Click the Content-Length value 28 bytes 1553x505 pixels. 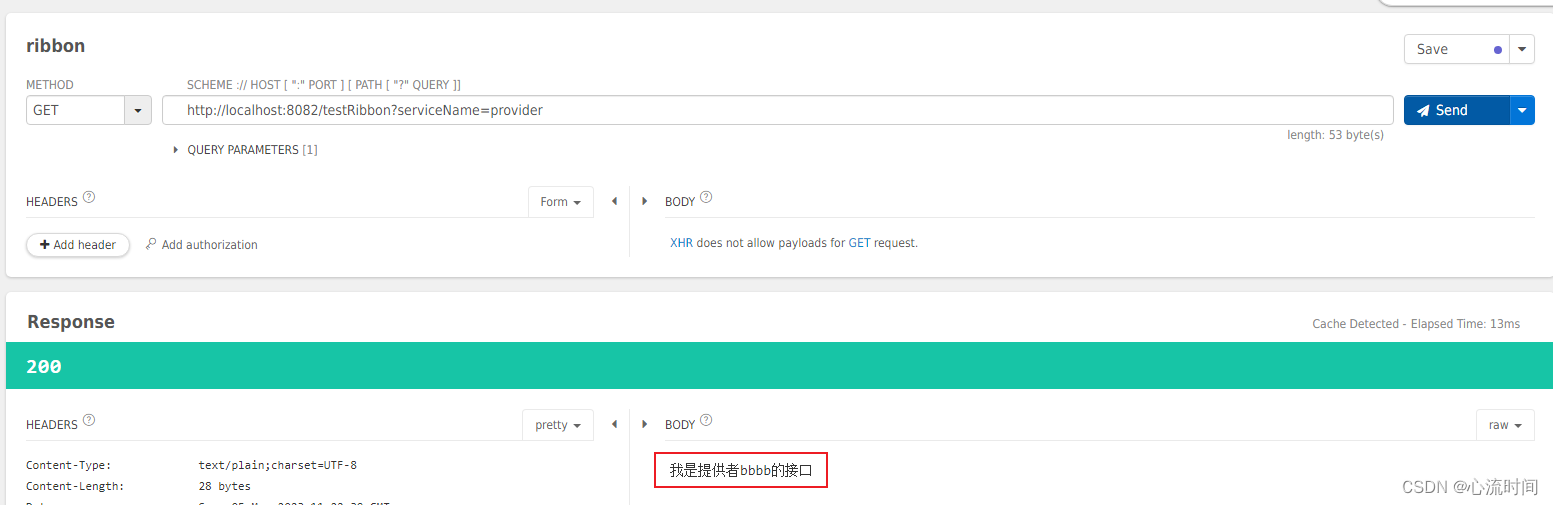(225, 486)
